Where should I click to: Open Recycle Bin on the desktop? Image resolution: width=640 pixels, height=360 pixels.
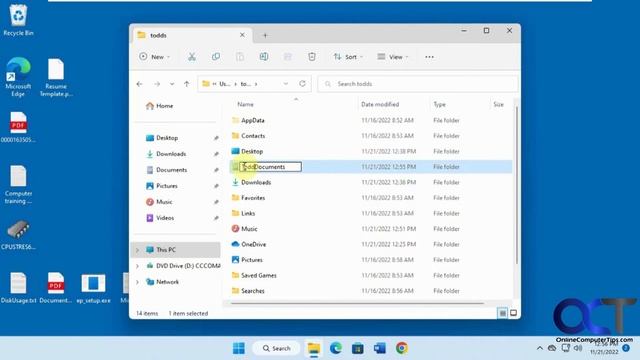[18, 20]
